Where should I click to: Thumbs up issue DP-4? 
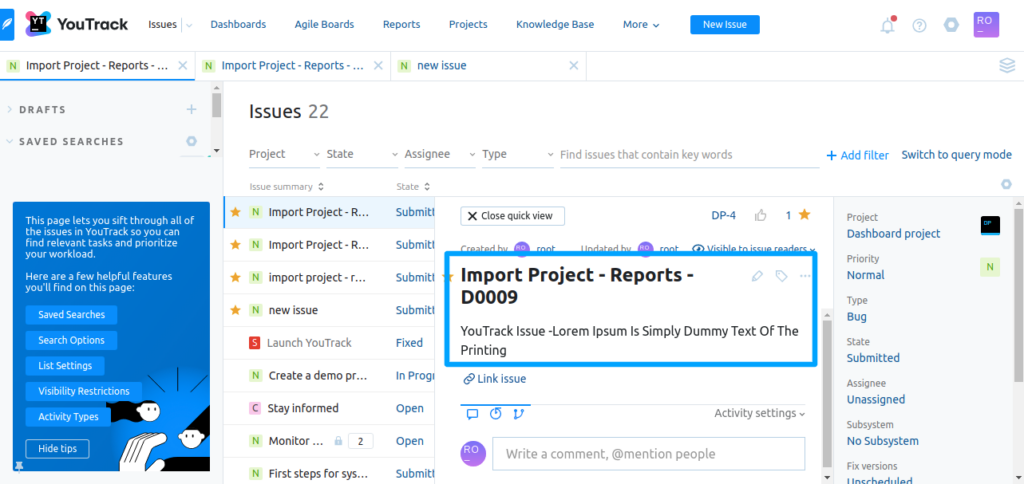pyautogui.click(x=761, y=215)
